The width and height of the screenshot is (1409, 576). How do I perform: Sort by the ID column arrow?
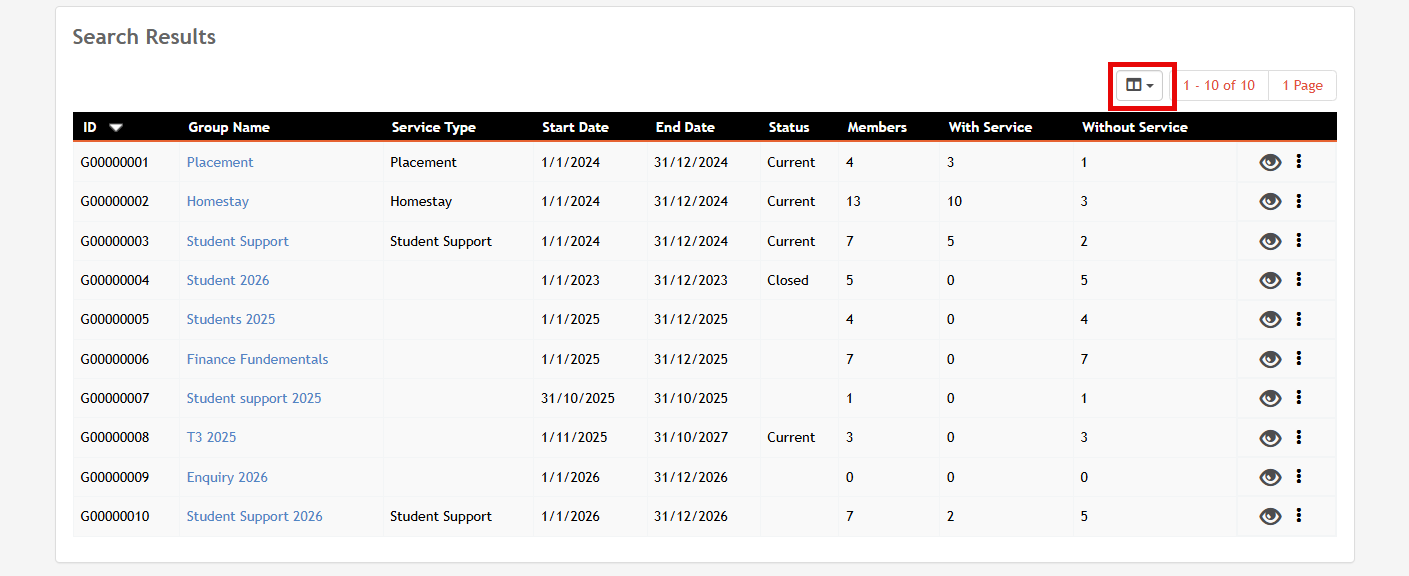coord(116,128)
